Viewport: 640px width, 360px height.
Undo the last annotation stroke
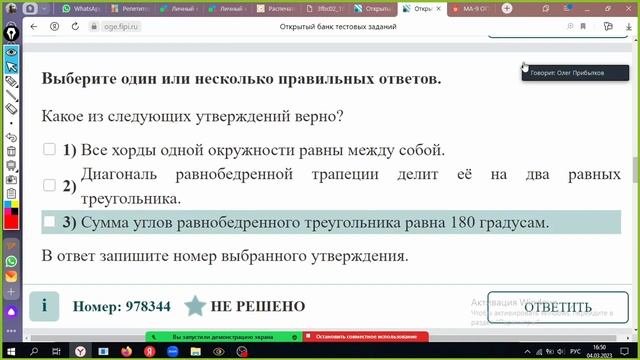[x=11, y=138]
